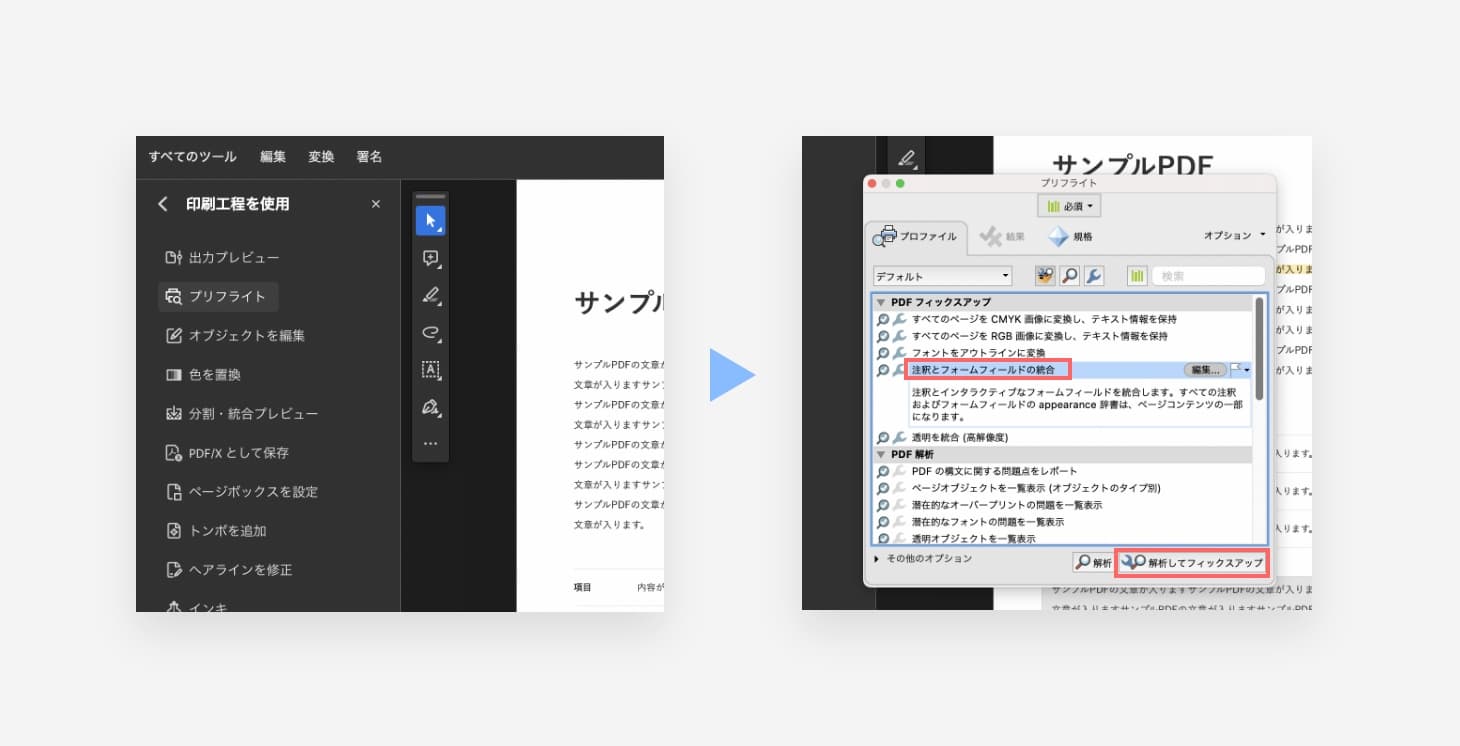Expand その他のオプション disclosure triangle
This screenshot has height=746, width=1460.
point(877,559)
